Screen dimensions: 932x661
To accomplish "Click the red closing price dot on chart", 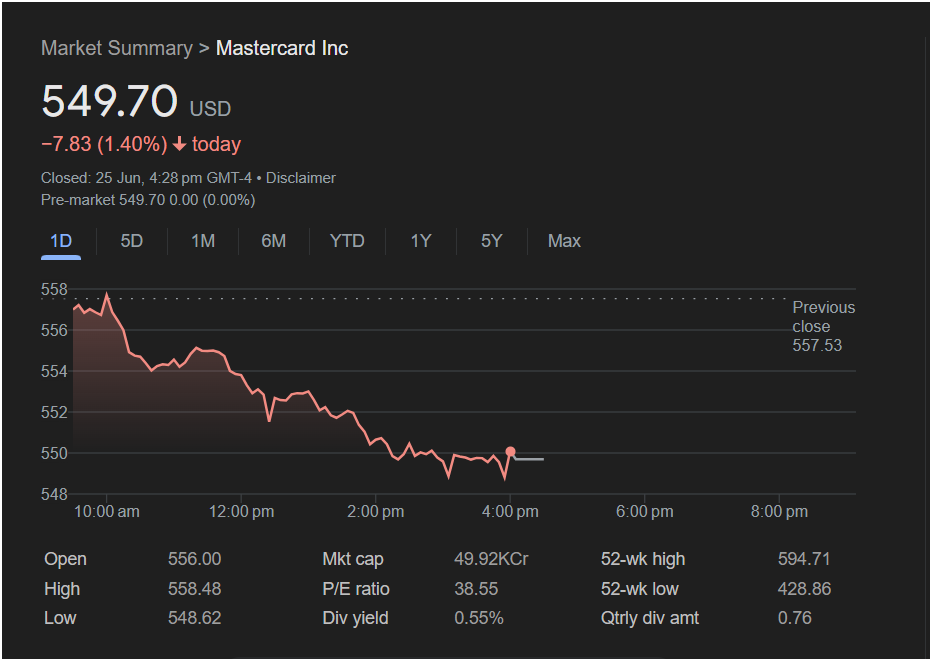I will tap(510, 452).
